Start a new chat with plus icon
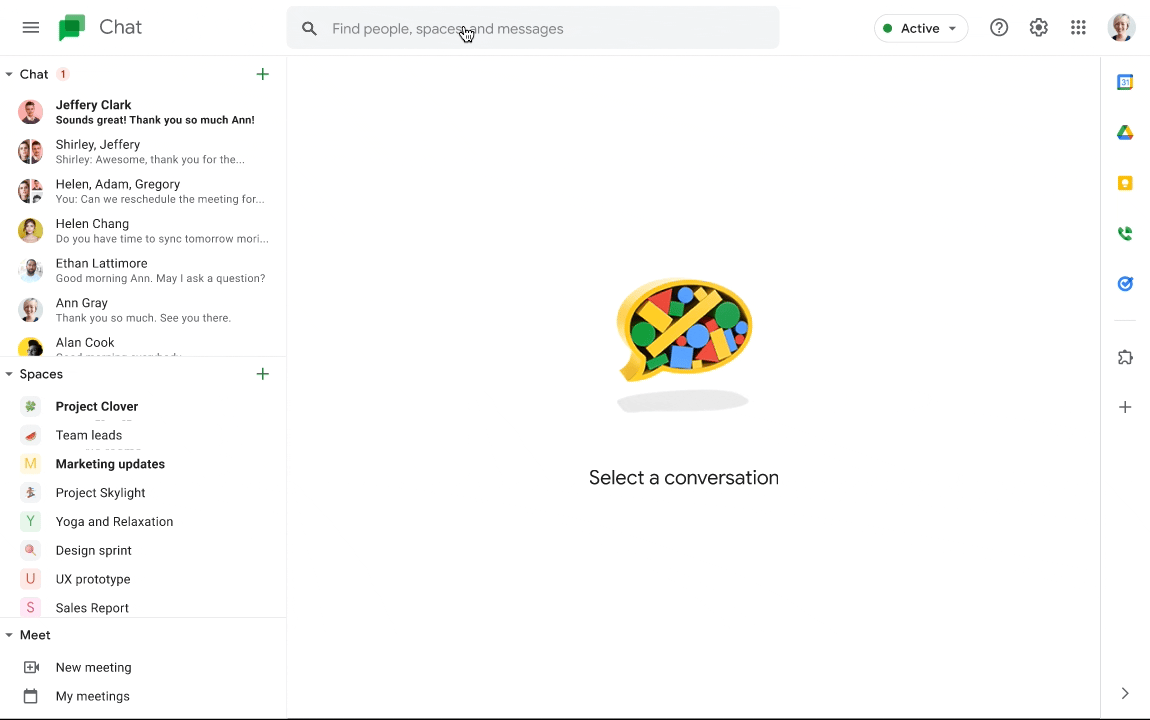The width and height of the screenshot is (1150, 720). click(x=263, y=74)
